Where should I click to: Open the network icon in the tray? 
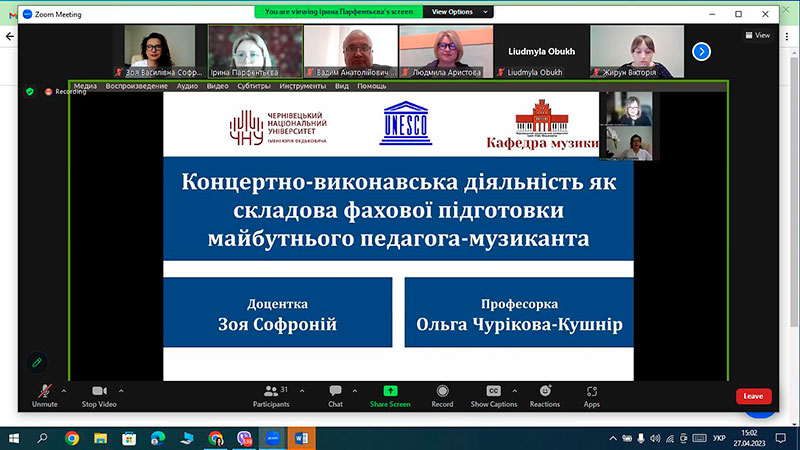670,438
